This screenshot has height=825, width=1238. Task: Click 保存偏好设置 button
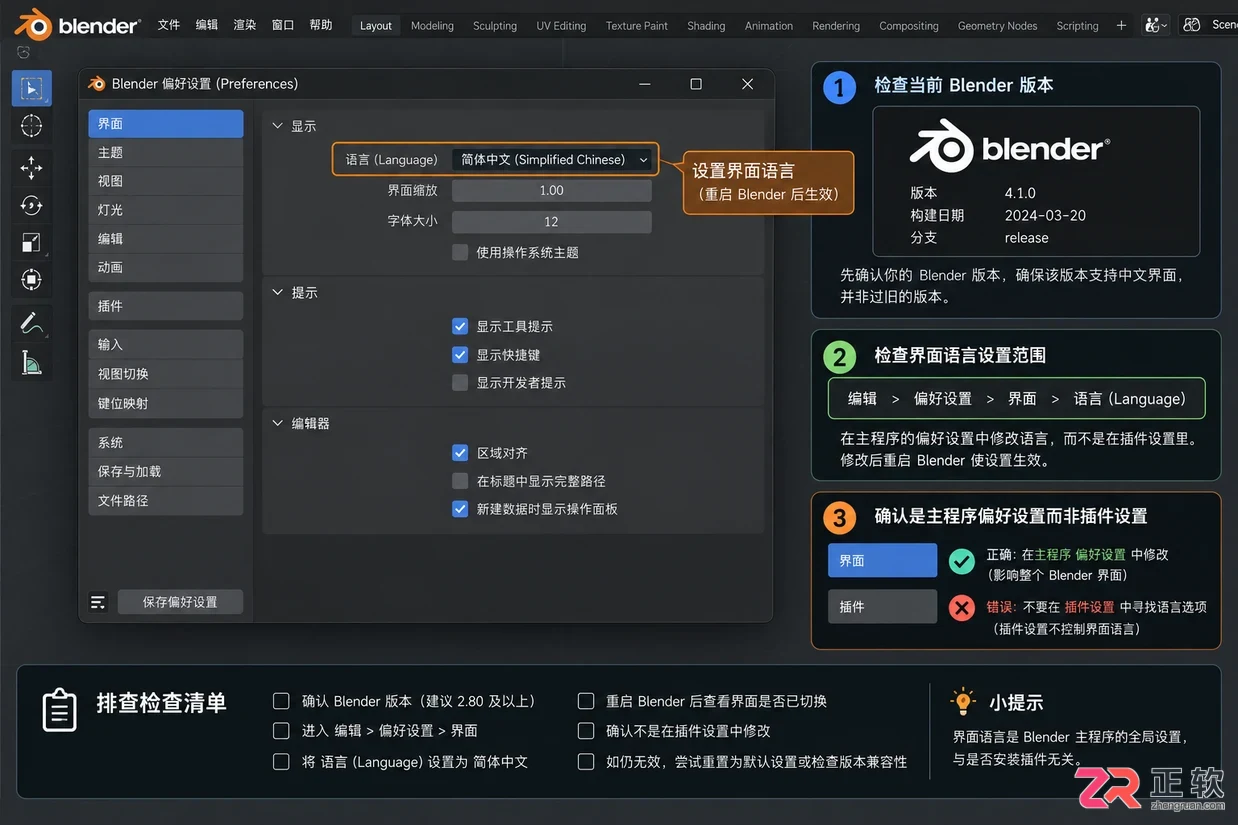click(180, 602)
